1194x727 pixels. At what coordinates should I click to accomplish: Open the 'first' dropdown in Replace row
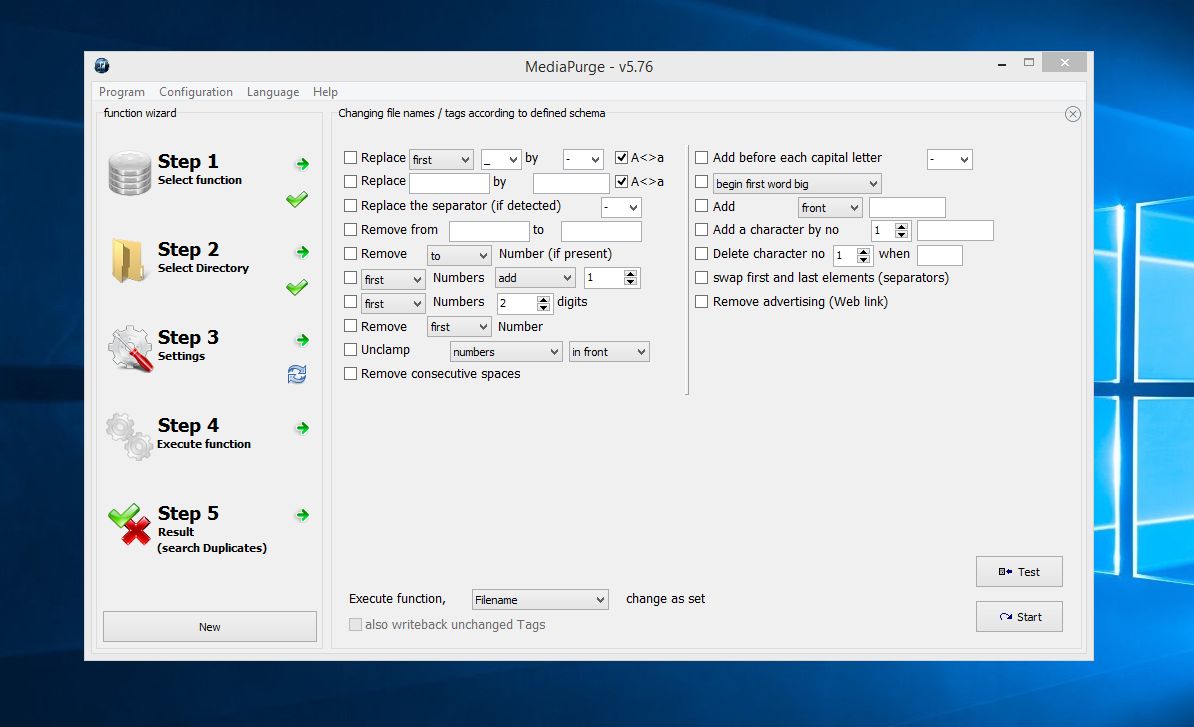coord(441,159)
